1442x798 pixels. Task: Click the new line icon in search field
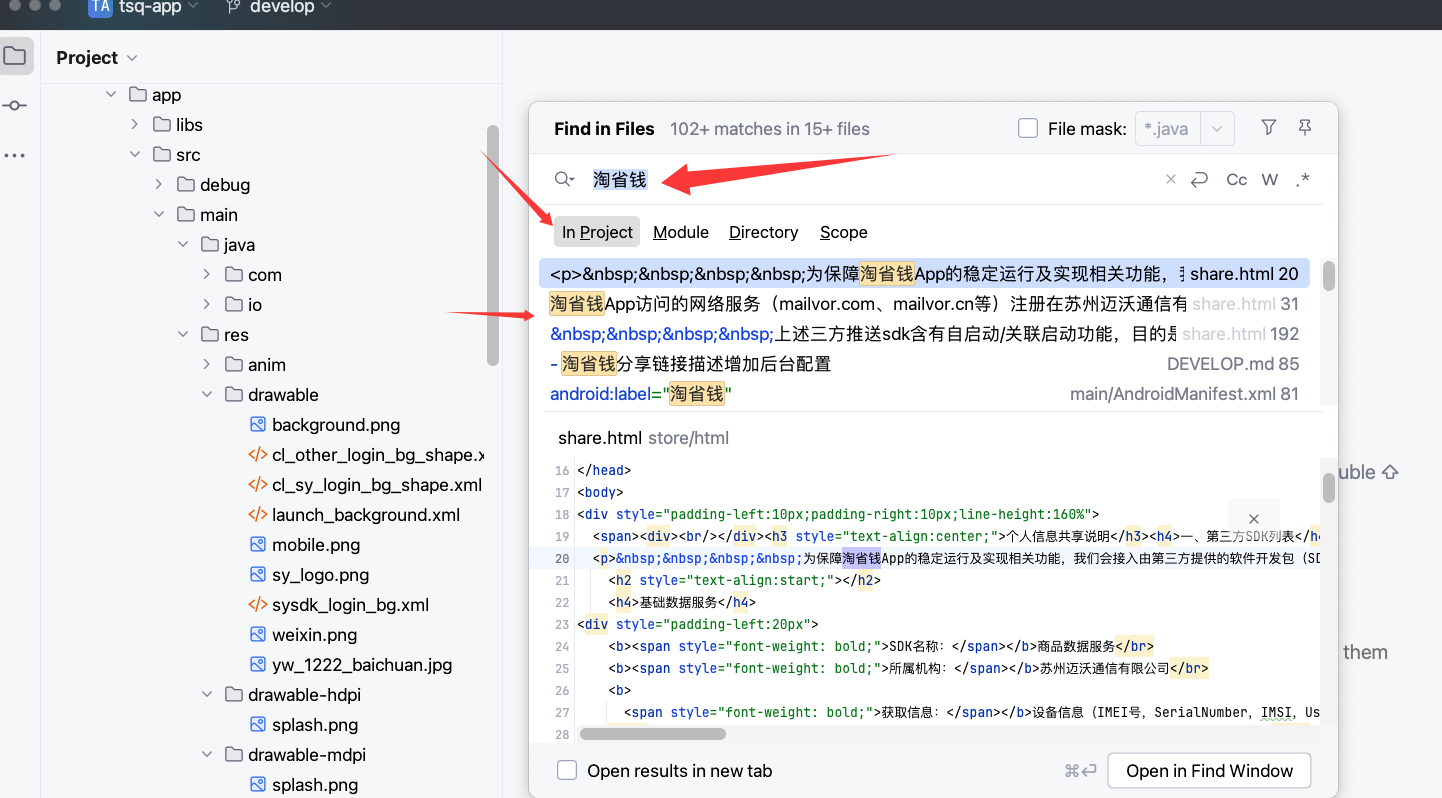pos(1199,180)
